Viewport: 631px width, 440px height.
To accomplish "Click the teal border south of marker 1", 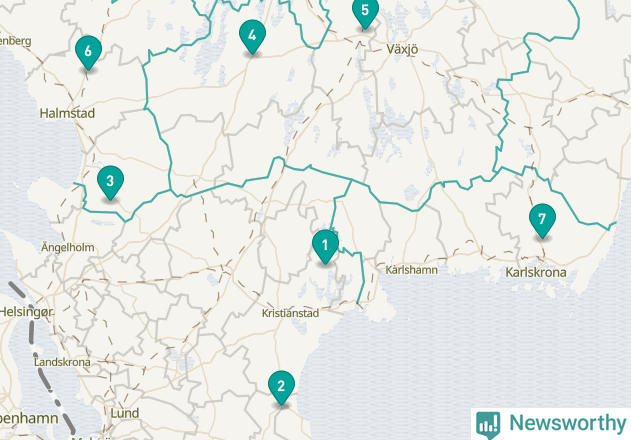I will (362, 278).
